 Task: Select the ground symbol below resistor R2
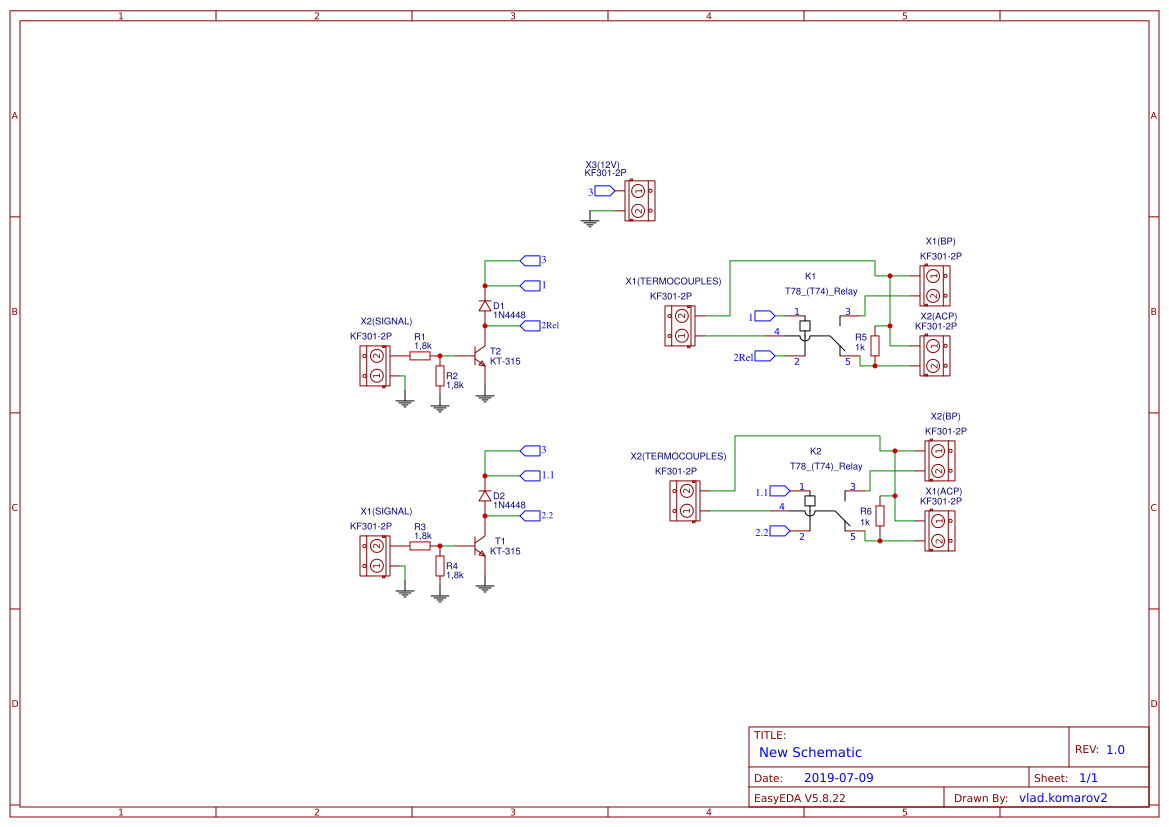click(x=440, y=408)
